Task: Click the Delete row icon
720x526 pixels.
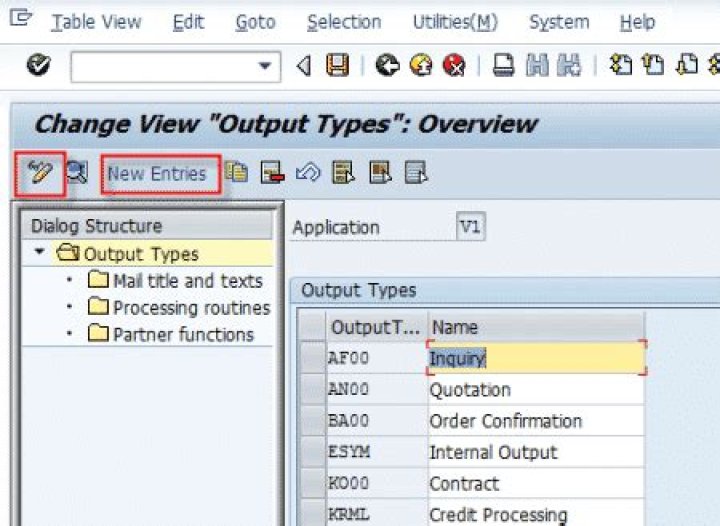Action: click(272, 173)
